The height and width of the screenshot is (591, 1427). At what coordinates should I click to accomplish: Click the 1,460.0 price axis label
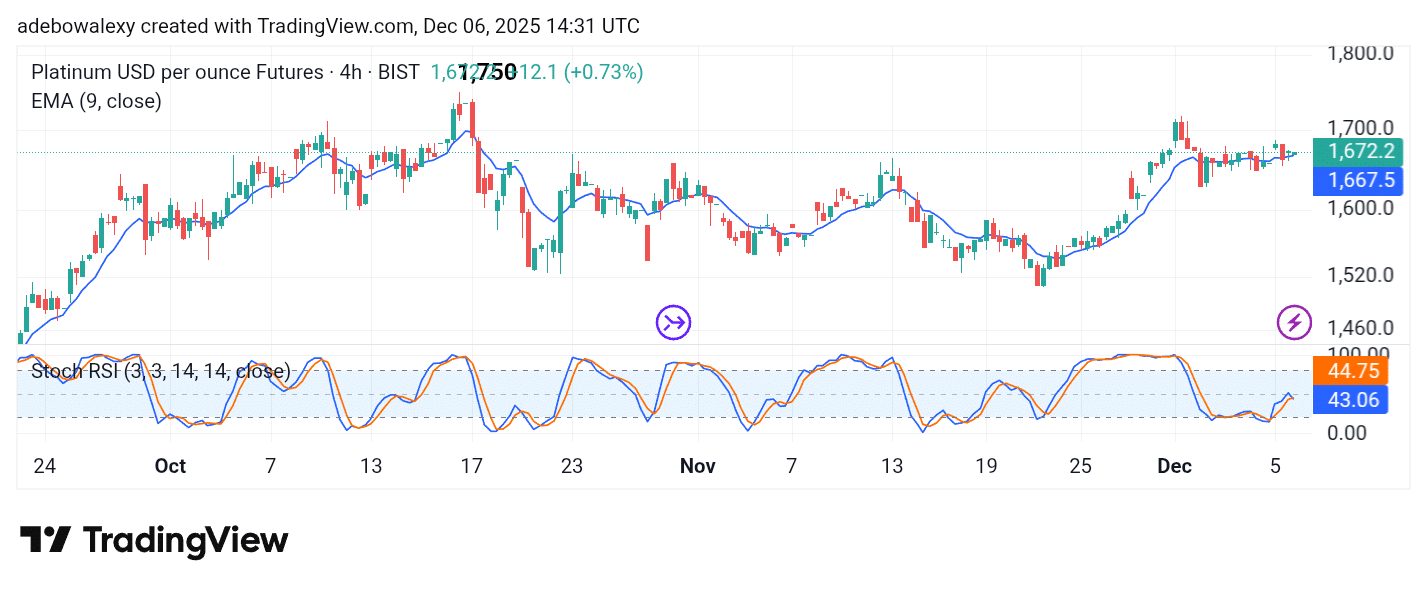pos(1358,328)
